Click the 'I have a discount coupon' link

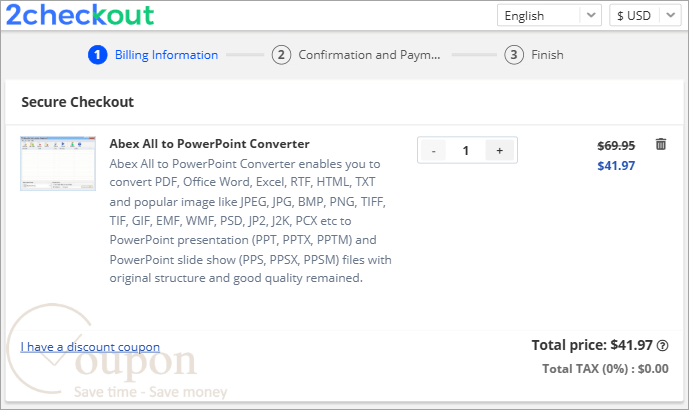(x=90, y=347)
